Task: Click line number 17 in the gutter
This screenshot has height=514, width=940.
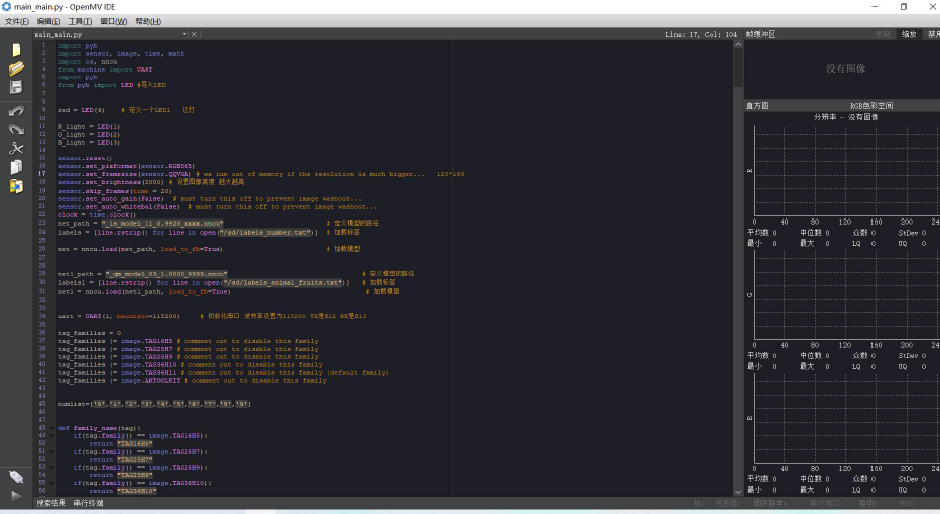Action: pos(42,174)
